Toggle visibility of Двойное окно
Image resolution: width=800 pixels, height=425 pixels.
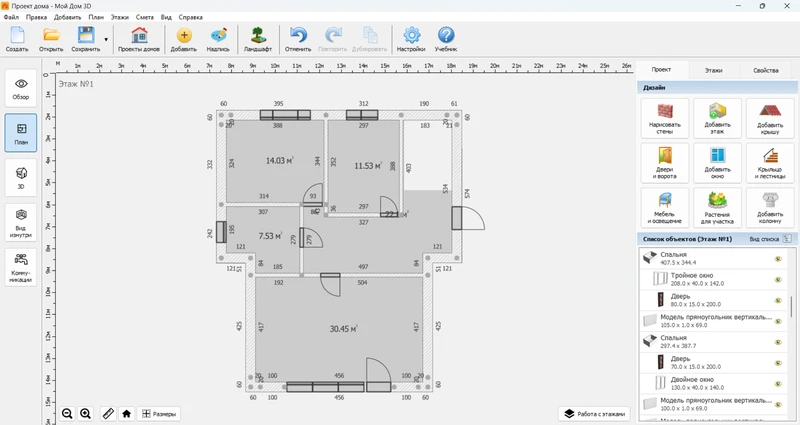pos(778,384)
